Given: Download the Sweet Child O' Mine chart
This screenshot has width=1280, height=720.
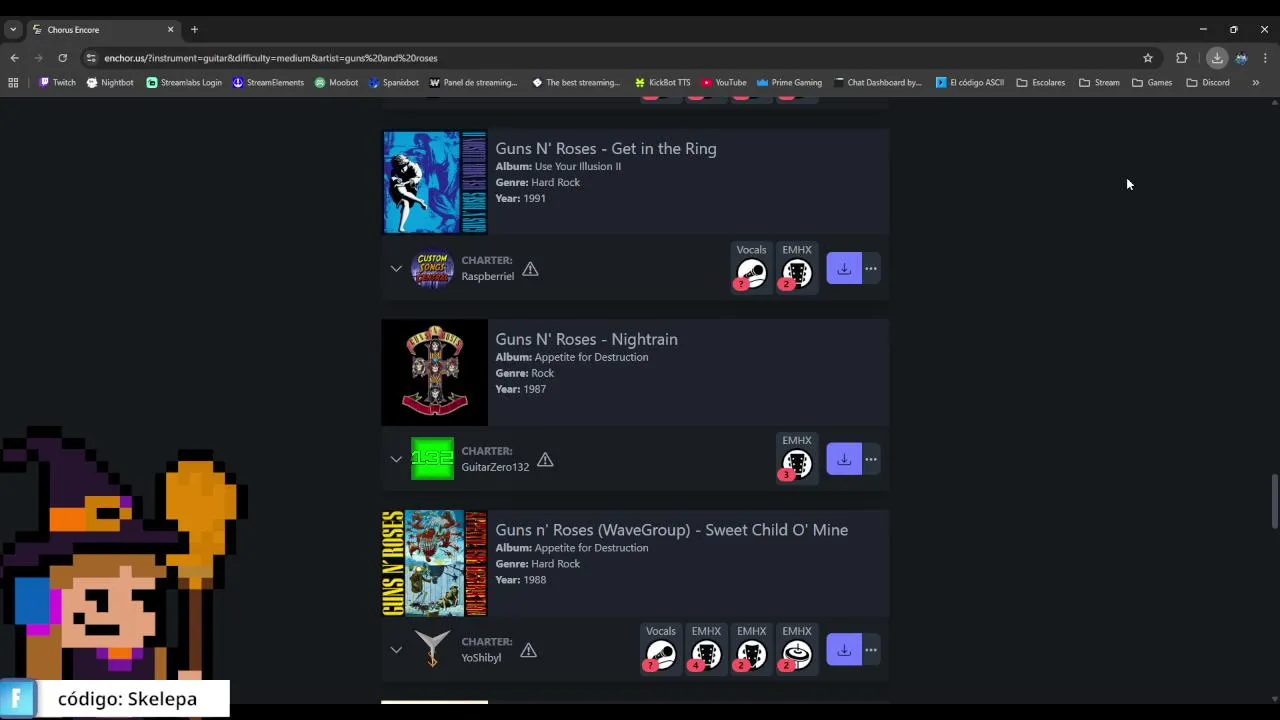Looking at the screenshot, I should point(844,650).
